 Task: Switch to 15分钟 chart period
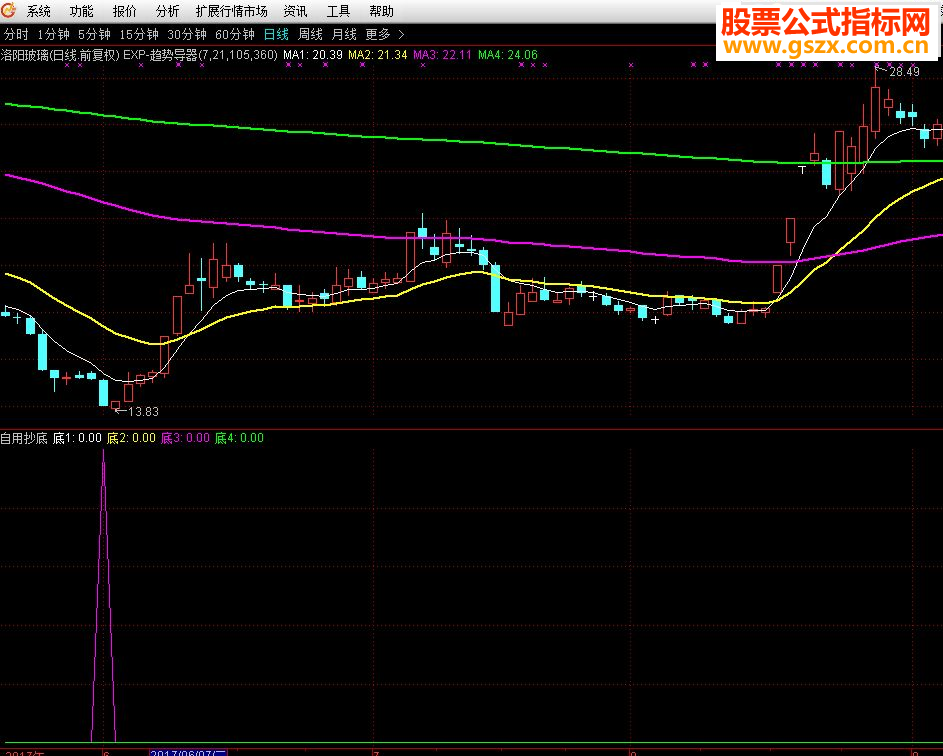(x=139, y=35)
